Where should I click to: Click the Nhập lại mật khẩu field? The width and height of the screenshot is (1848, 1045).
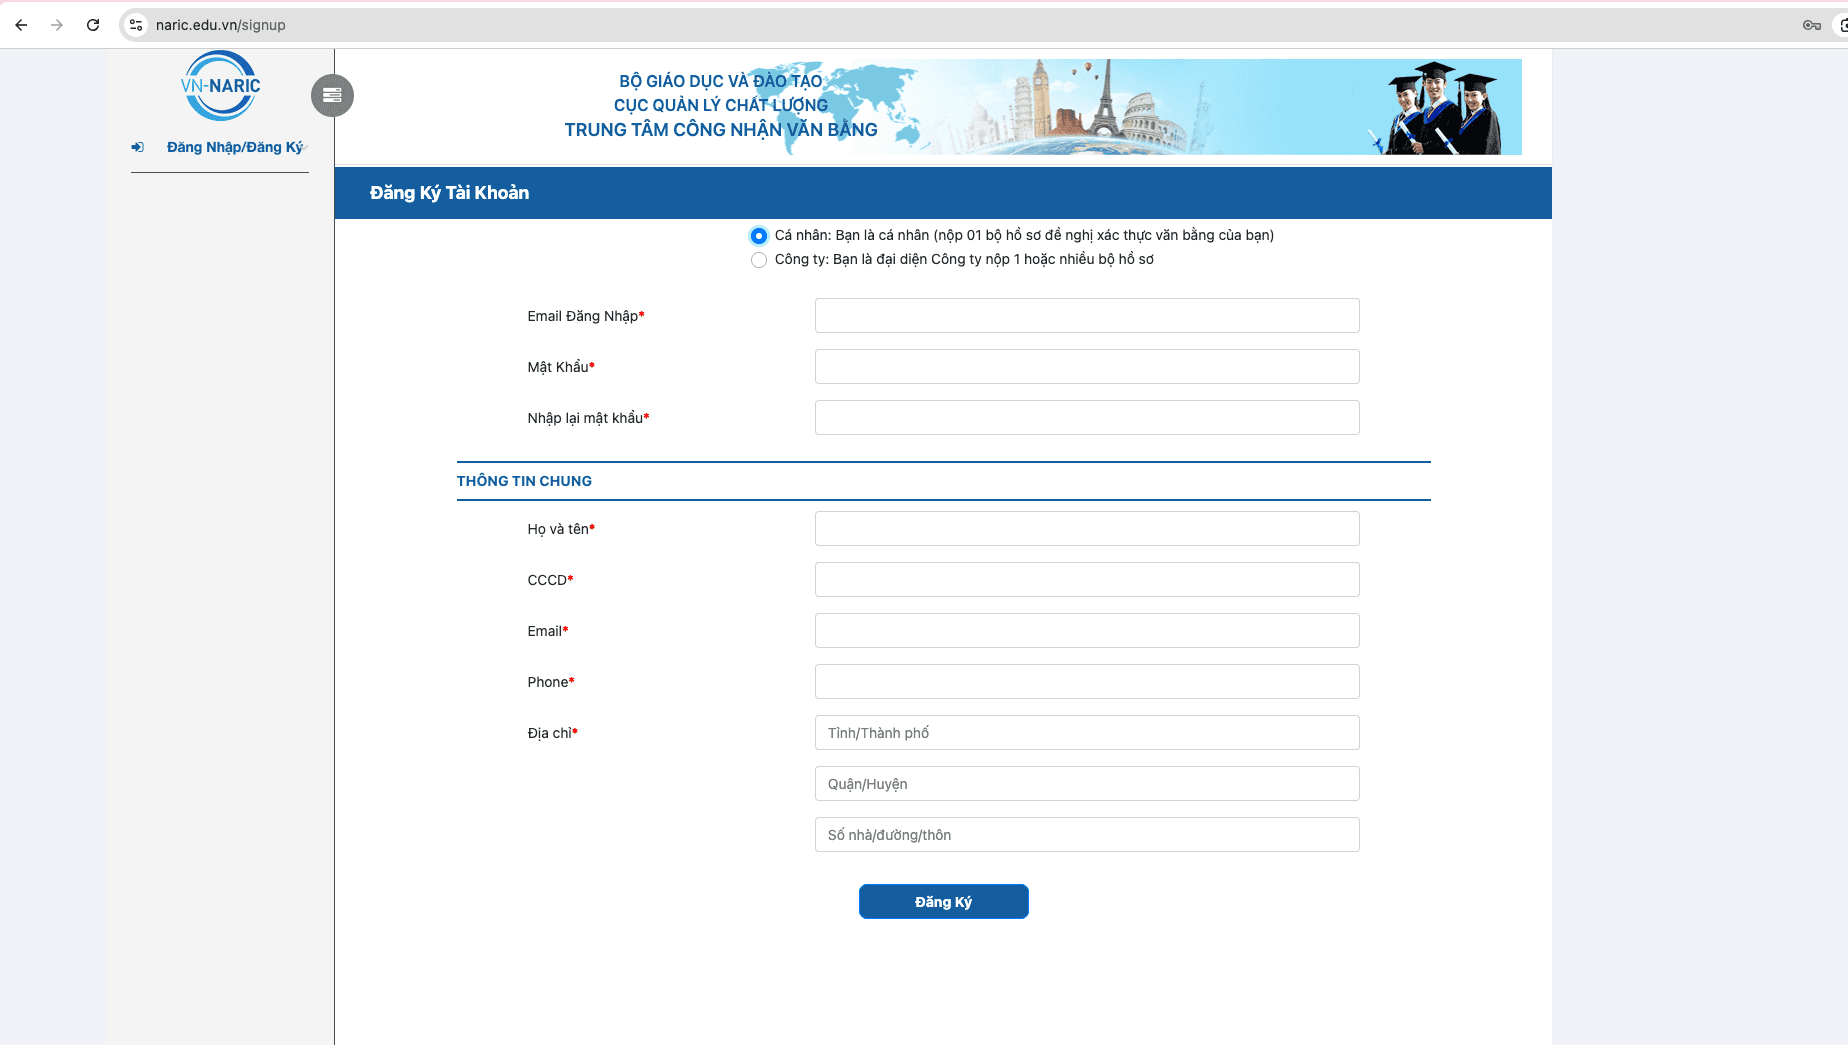1087,417
